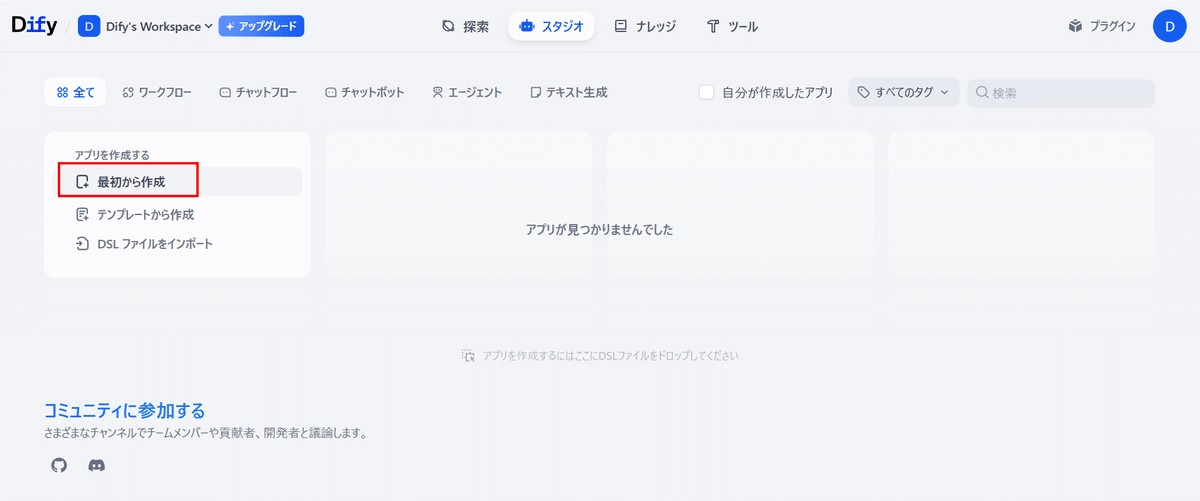The image size is (1200, 501).
Task: Click the chatflow filter icon
Action: click(x=225, y=92)
